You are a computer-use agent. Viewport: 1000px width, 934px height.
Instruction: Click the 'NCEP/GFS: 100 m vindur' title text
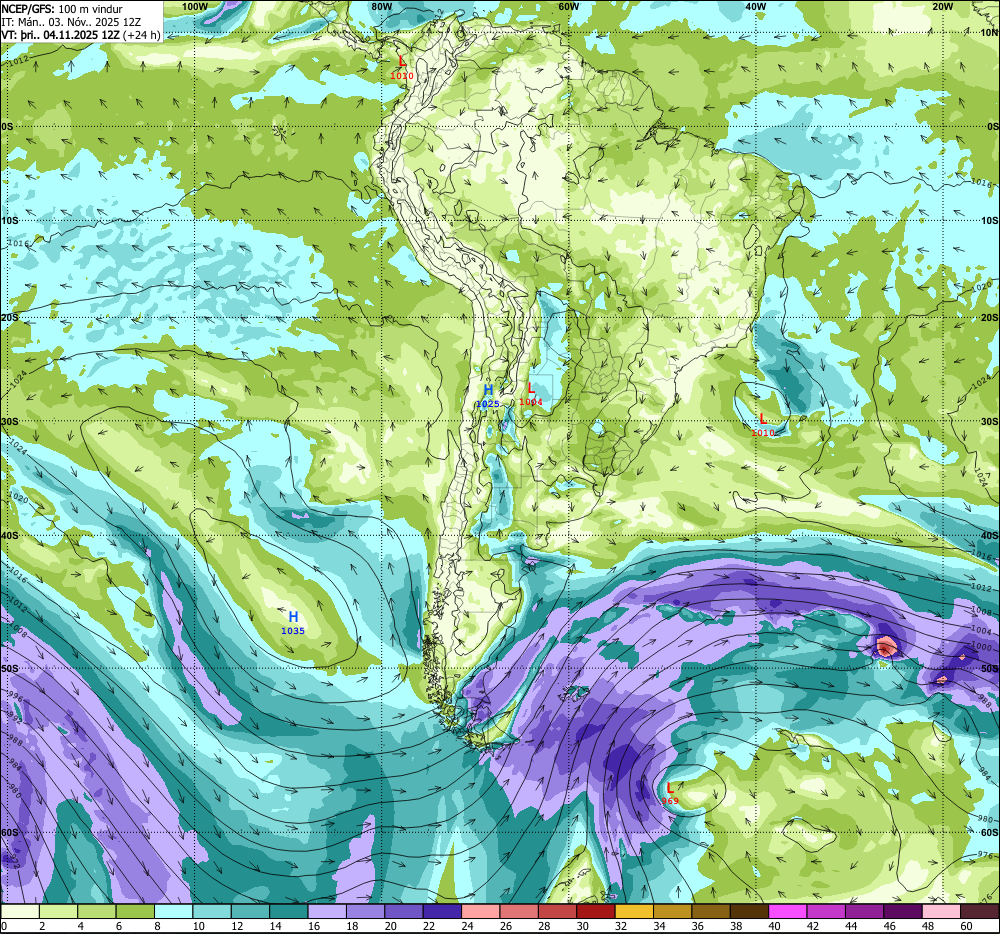[62, 9]
